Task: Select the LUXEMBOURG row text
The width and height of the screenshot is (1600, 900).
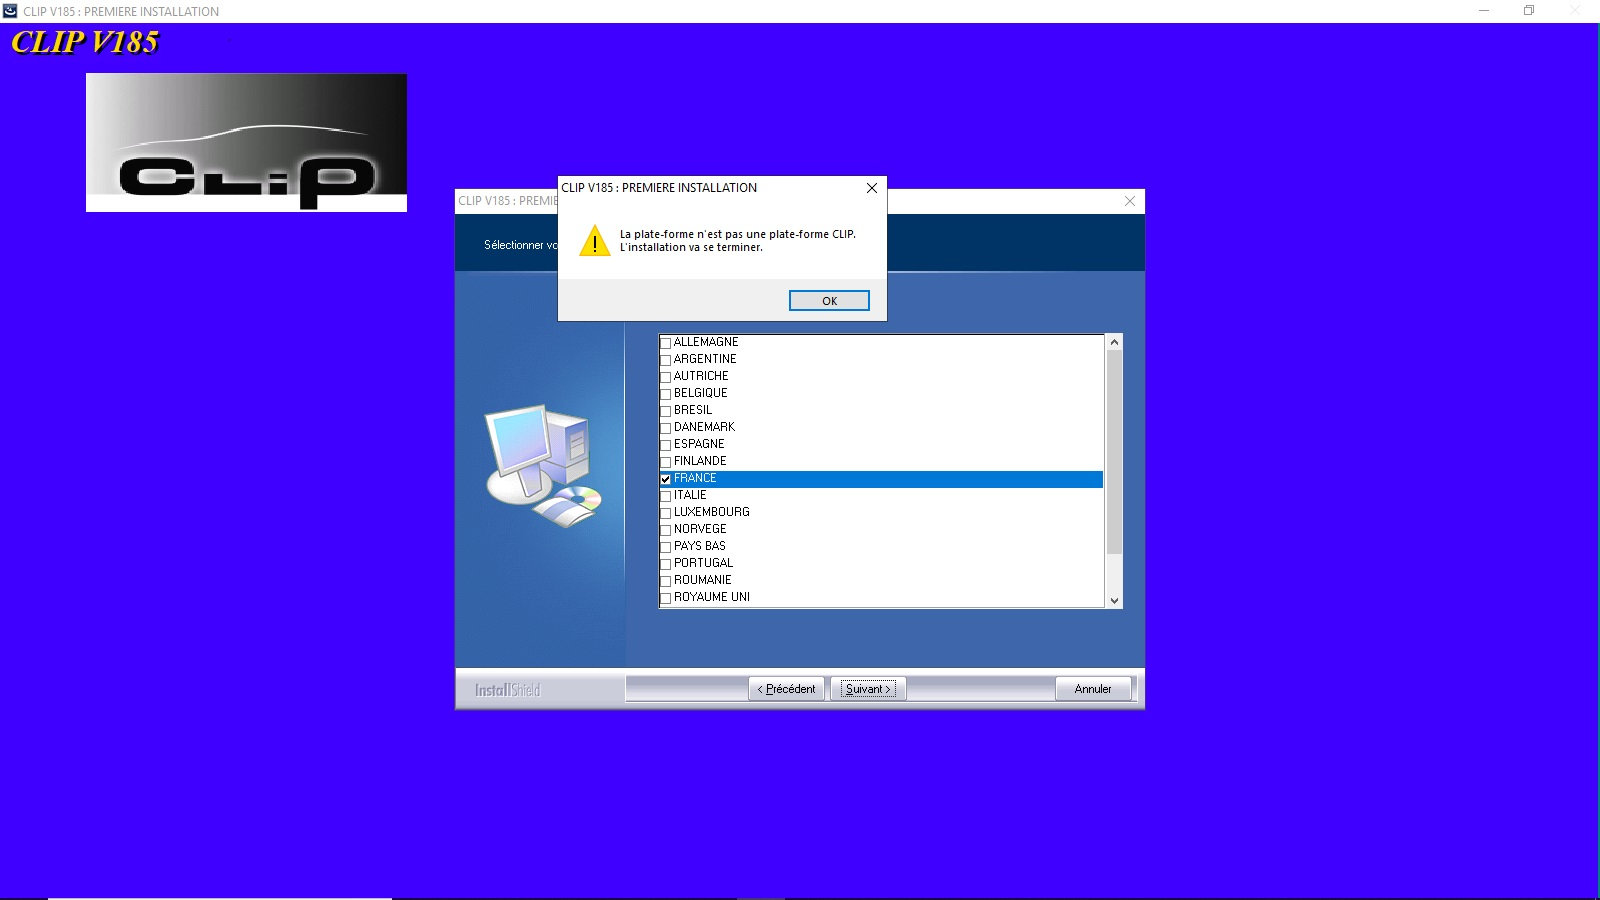Action: [712, 512]
